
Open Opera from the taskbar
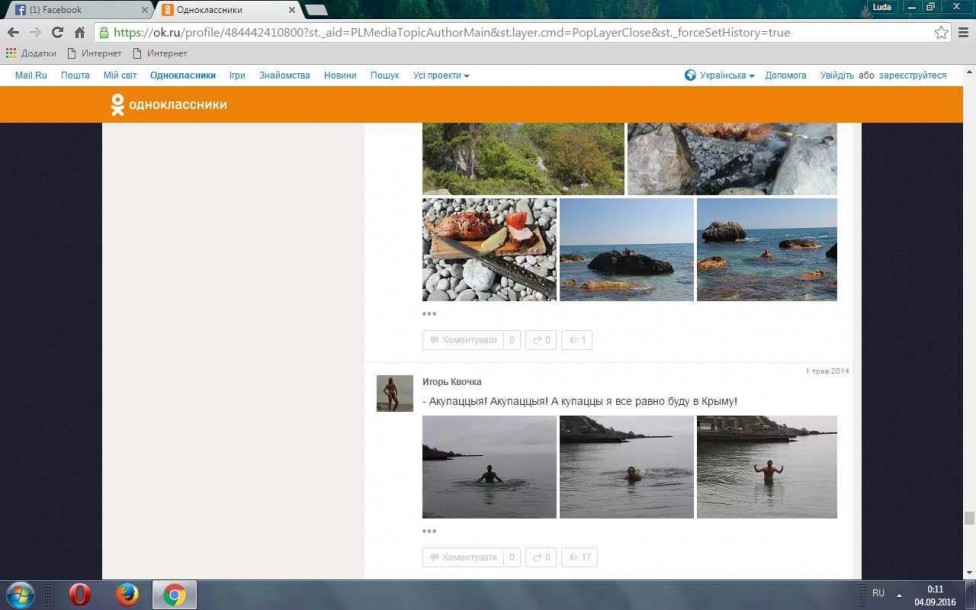[x=80, y=595]
